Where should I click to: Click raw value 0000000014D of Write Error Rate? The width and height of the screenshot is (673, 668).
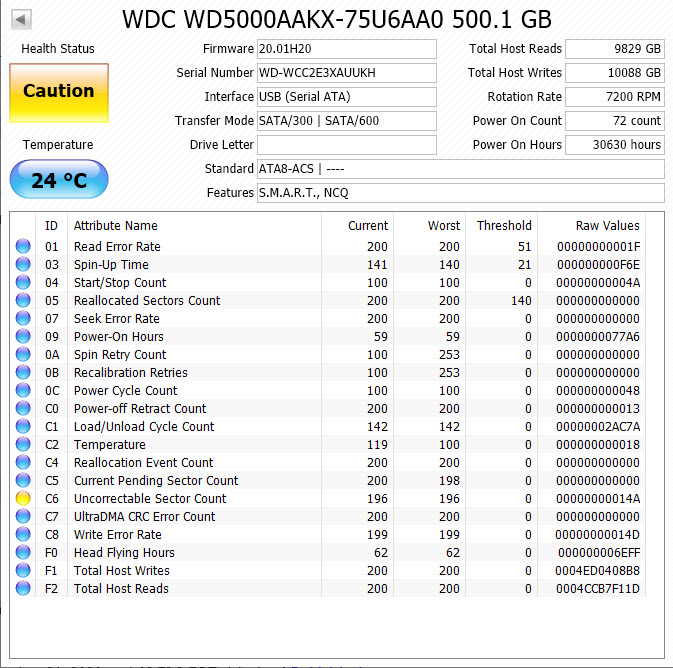tap(597, 535)
